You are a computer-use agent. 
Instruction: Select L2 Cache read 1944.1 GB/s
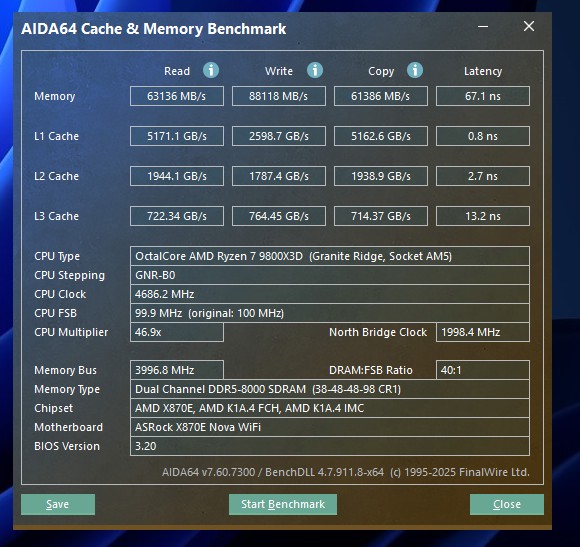(177, 176)
